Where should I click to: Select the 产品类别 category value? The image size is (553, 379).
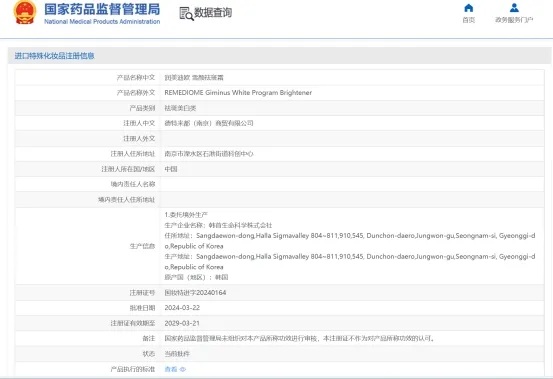(180, 108)
